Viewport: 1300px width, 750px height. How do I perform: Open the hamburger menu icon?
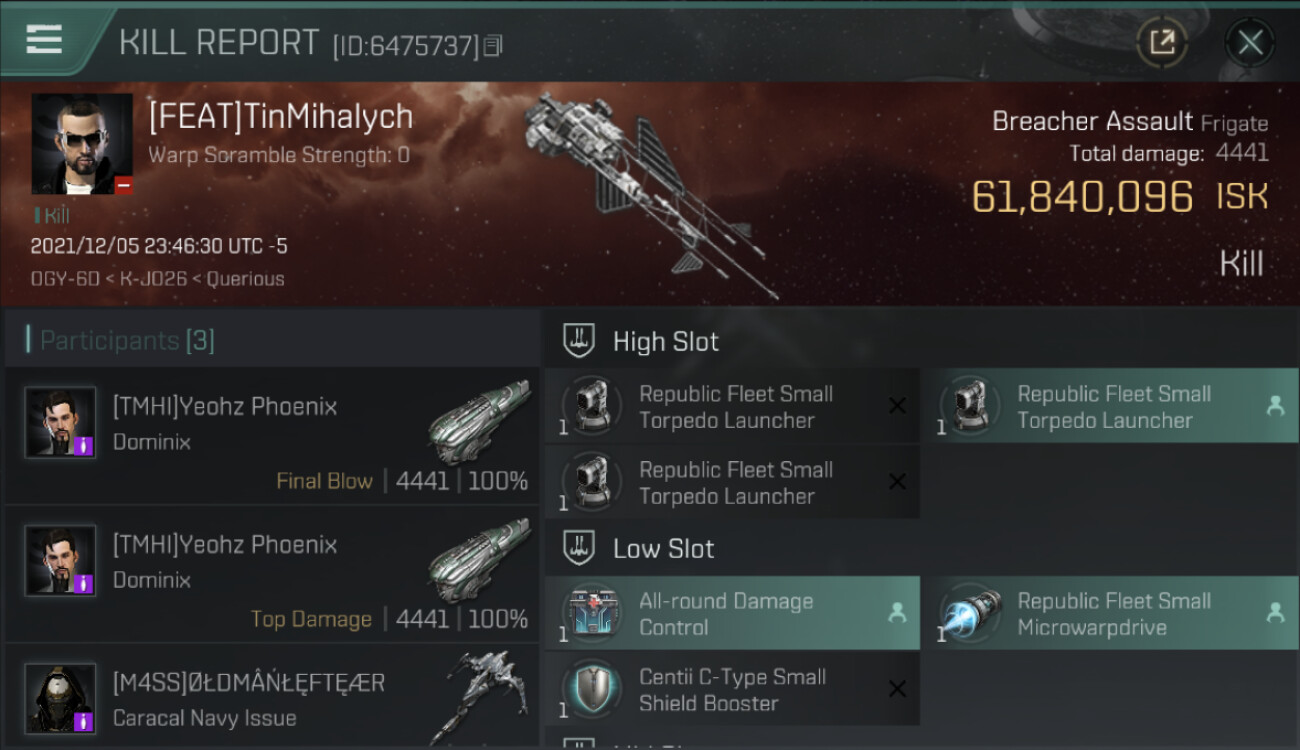click(x=44, y=39)
